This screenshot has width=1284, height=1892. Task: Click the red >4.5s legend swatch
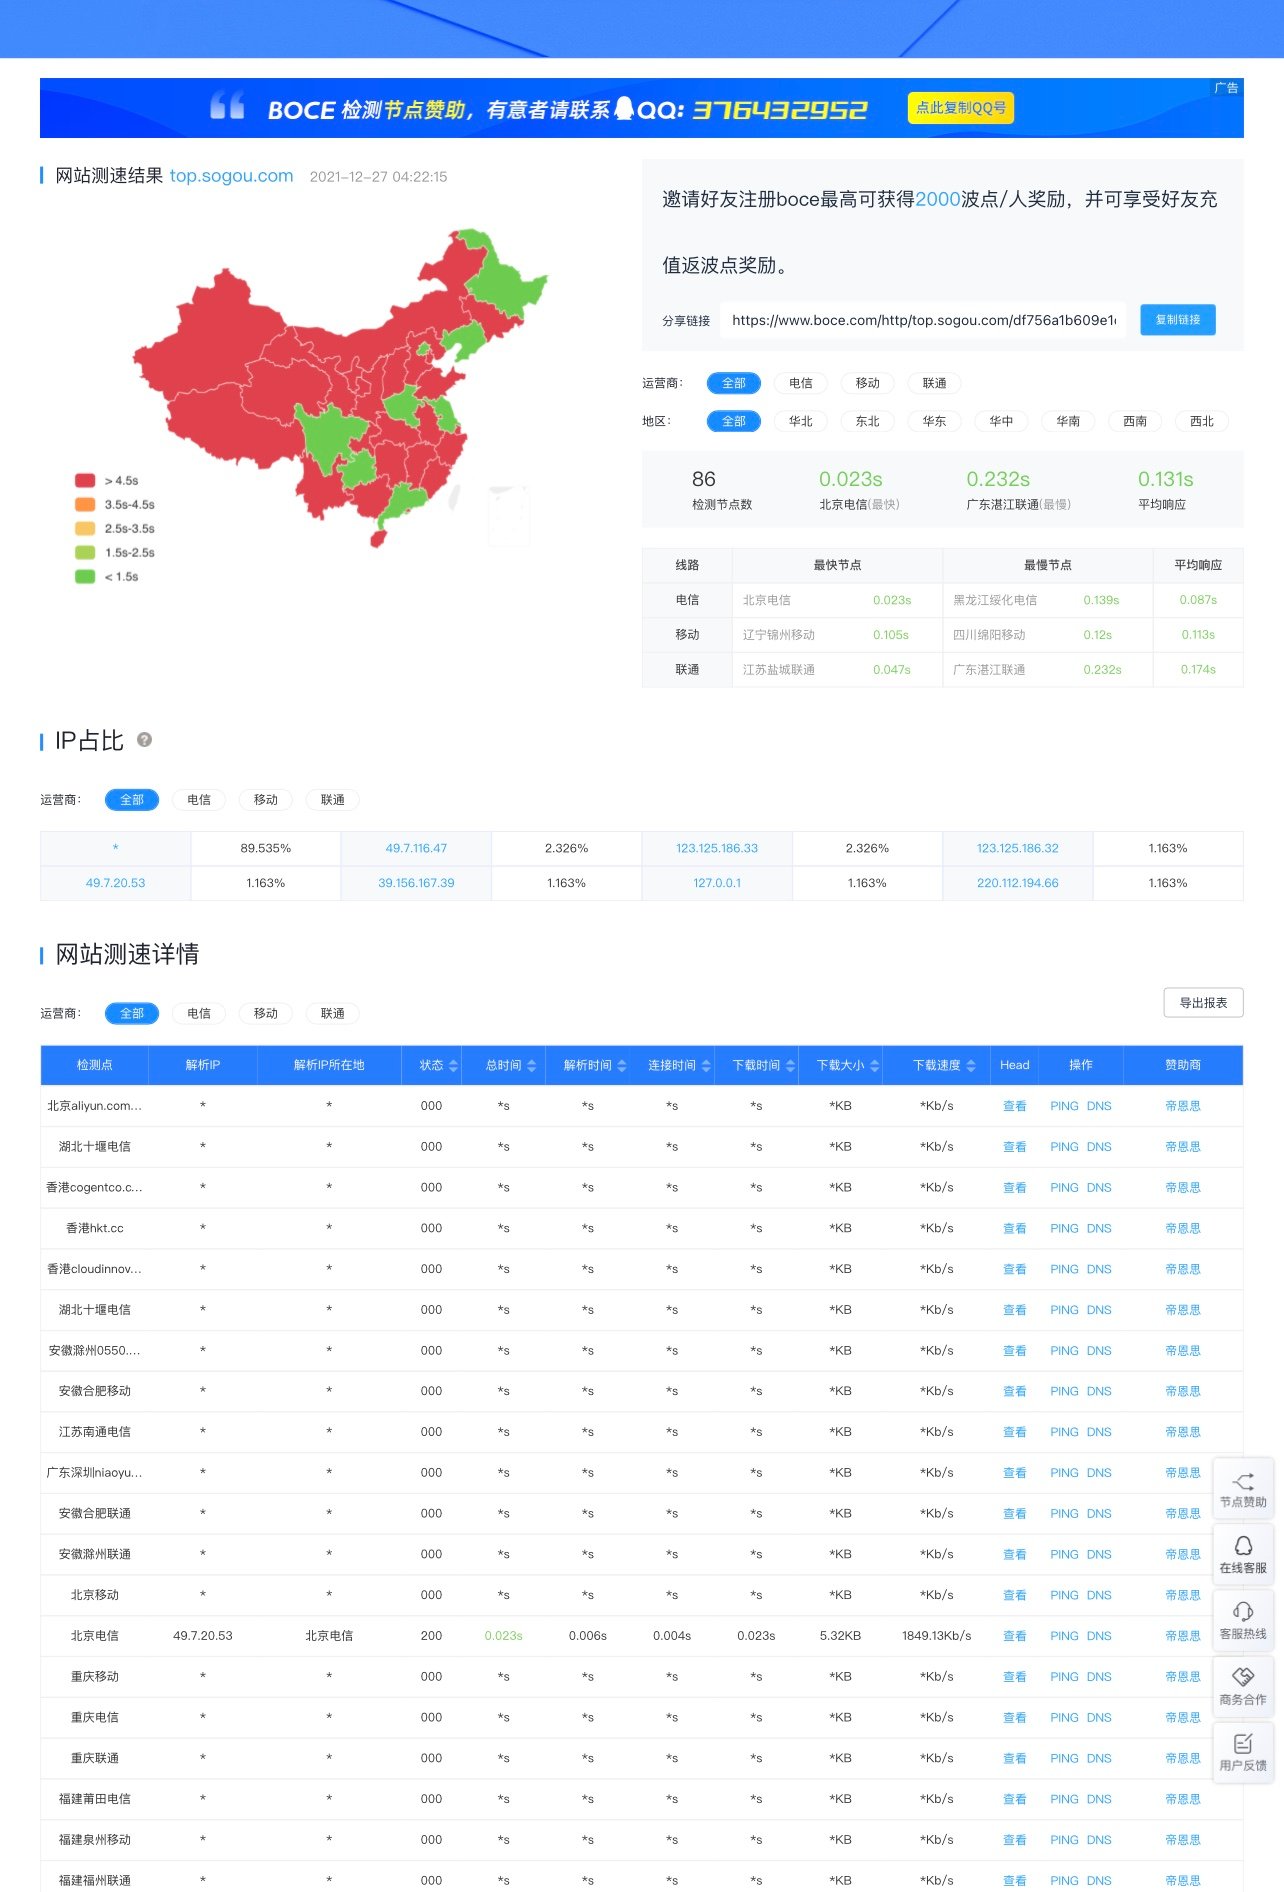tap(85, 481)
